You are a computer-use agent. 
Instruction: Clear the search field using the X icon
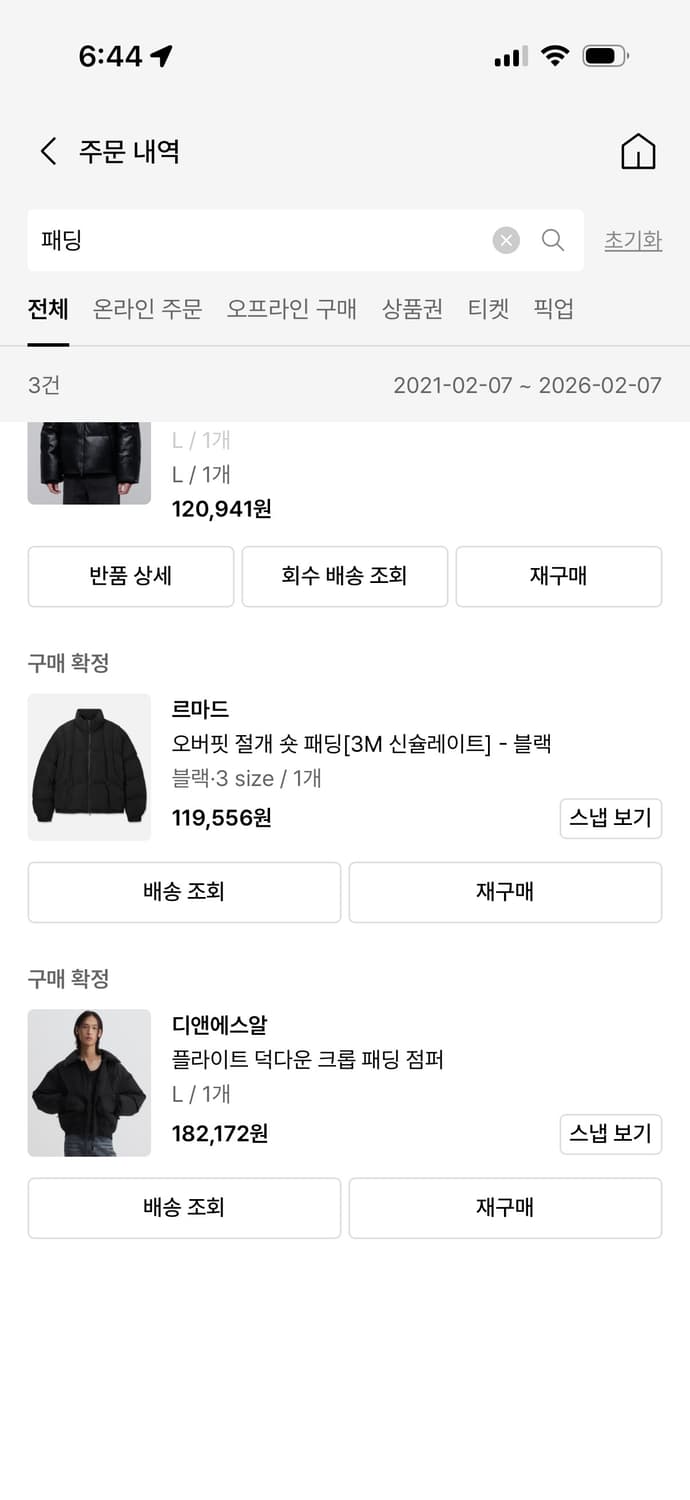(x=506, y=240)
